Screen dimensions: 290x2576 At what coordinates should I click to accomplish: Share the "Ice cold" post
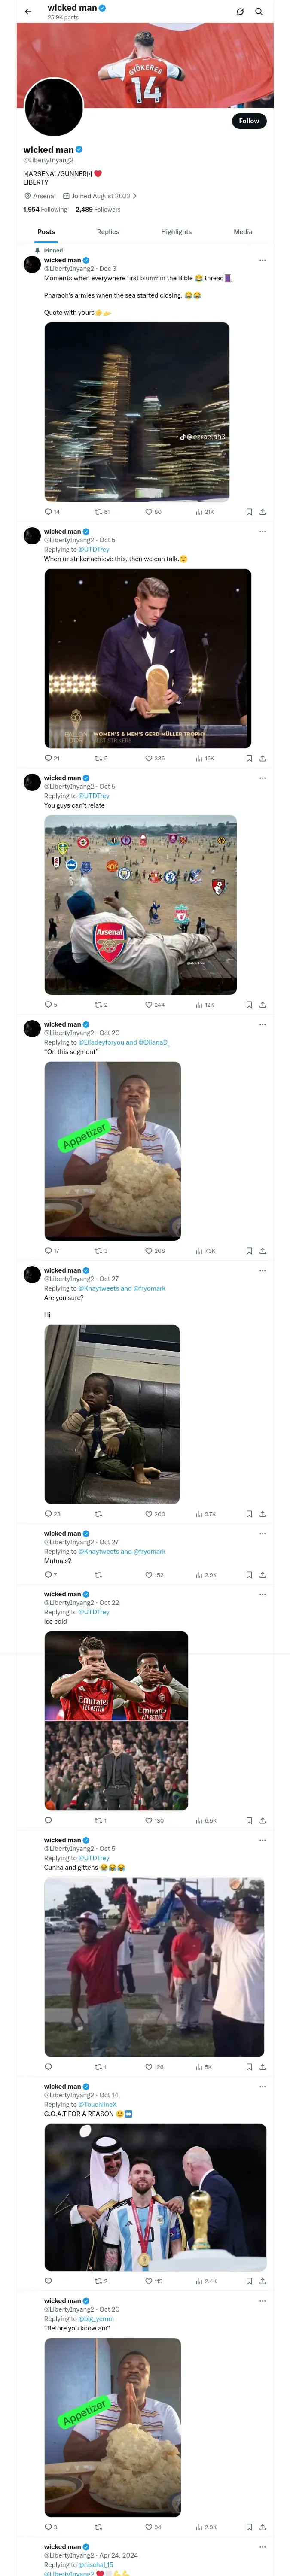click(262, 1820)
